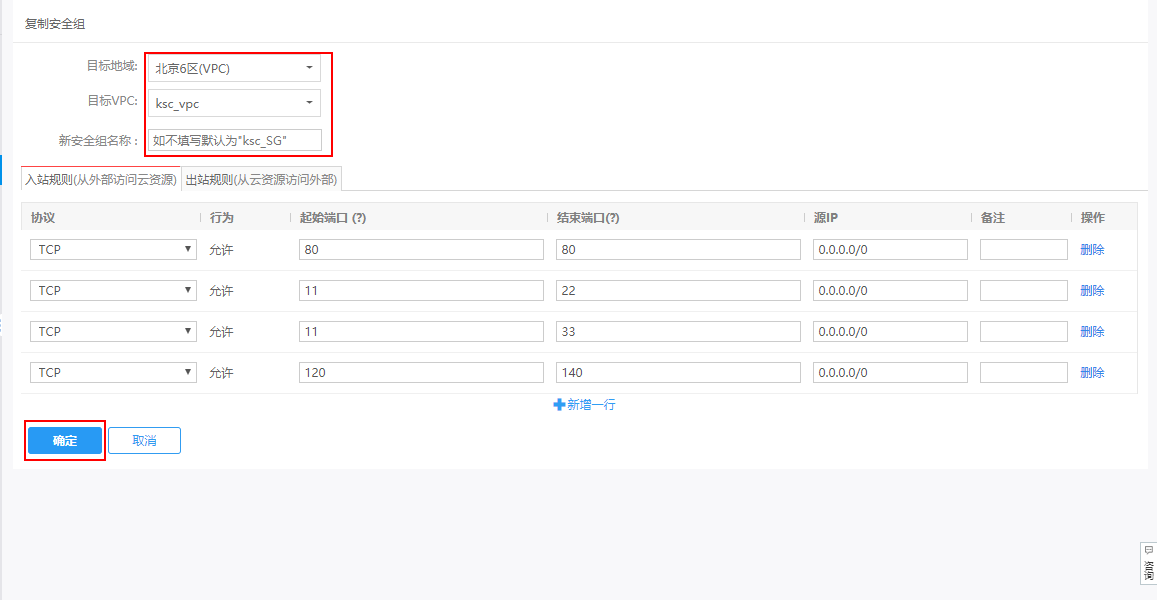Click the 源IP column header
The width and height of the screenshot is (1157, 600).
point(826,218)
